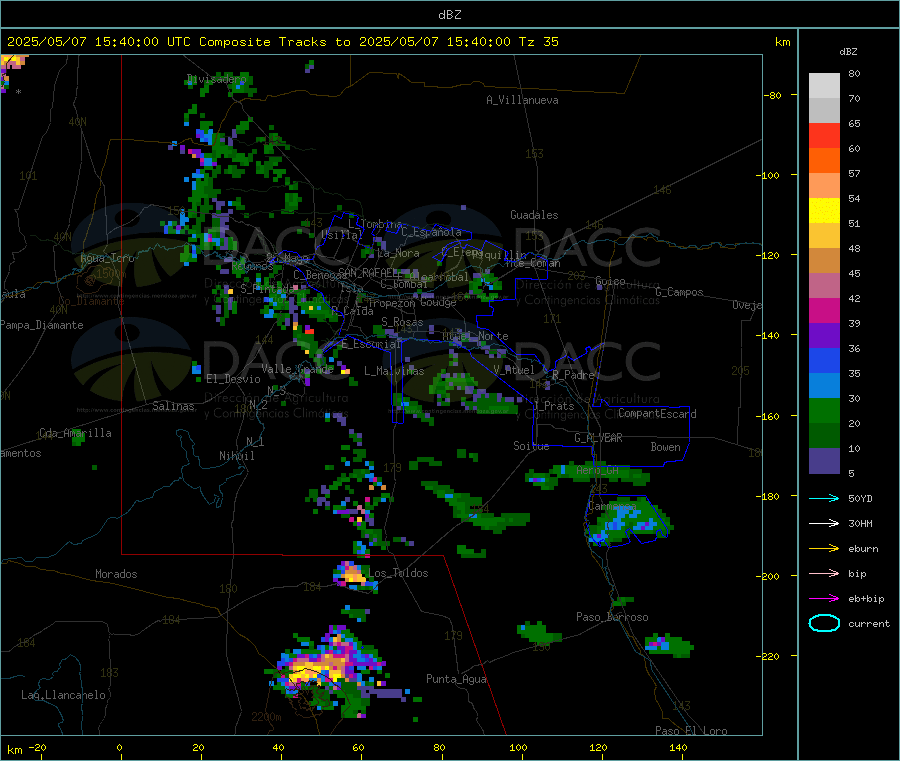Pick the yellow 51-54 dBZ swatch
The image size is (900, 761).
tap(824, 211)
